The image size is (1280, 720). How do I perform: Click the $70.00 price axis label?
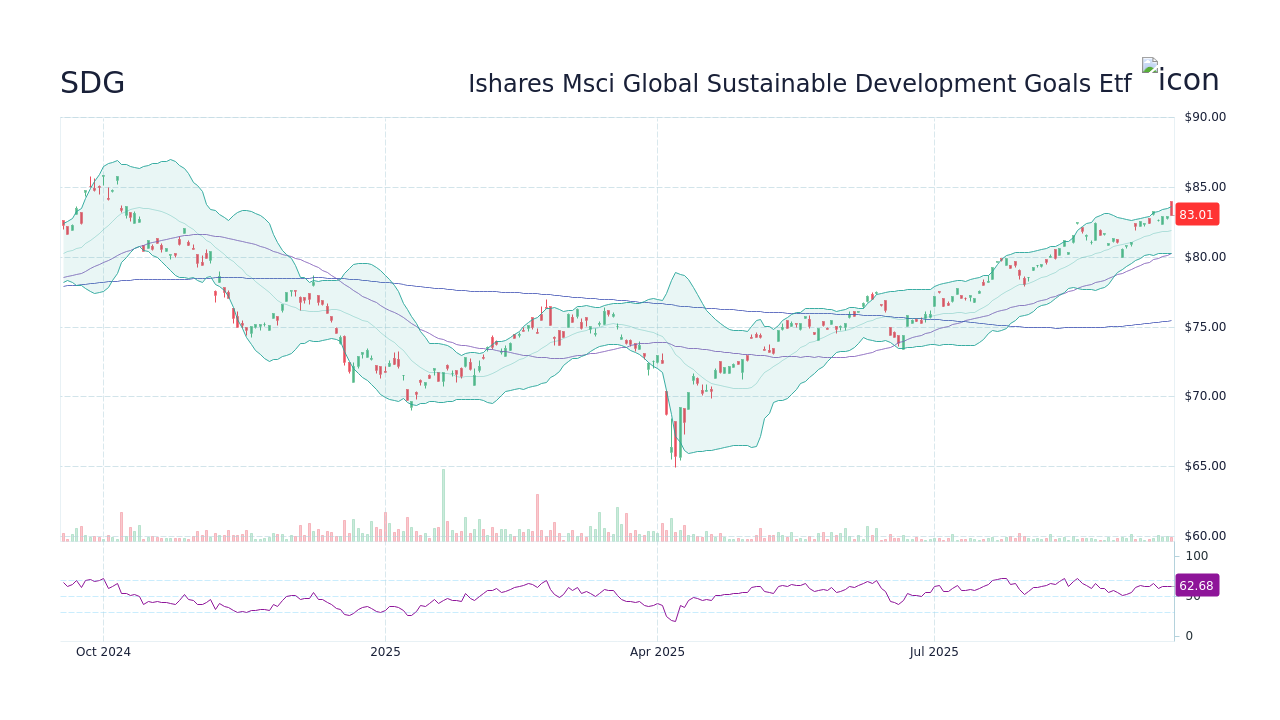(x=1205, y=396)
